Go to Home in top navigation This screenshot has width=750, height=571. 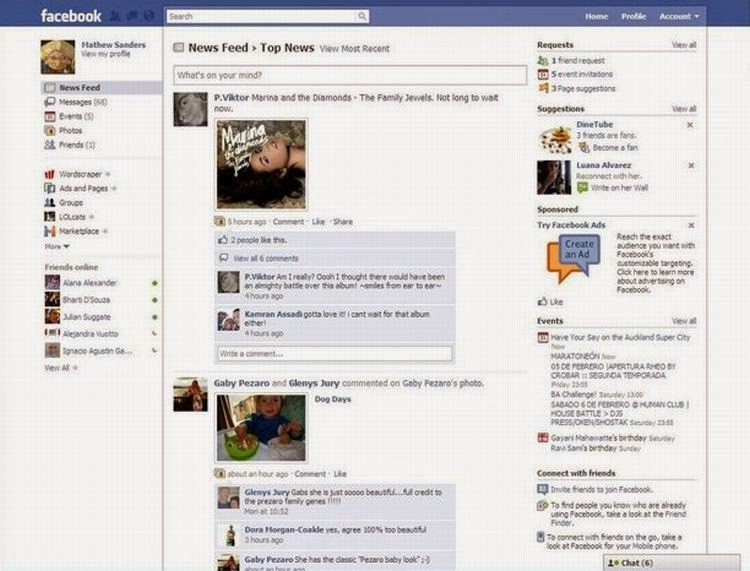click(x=596, y=16)
